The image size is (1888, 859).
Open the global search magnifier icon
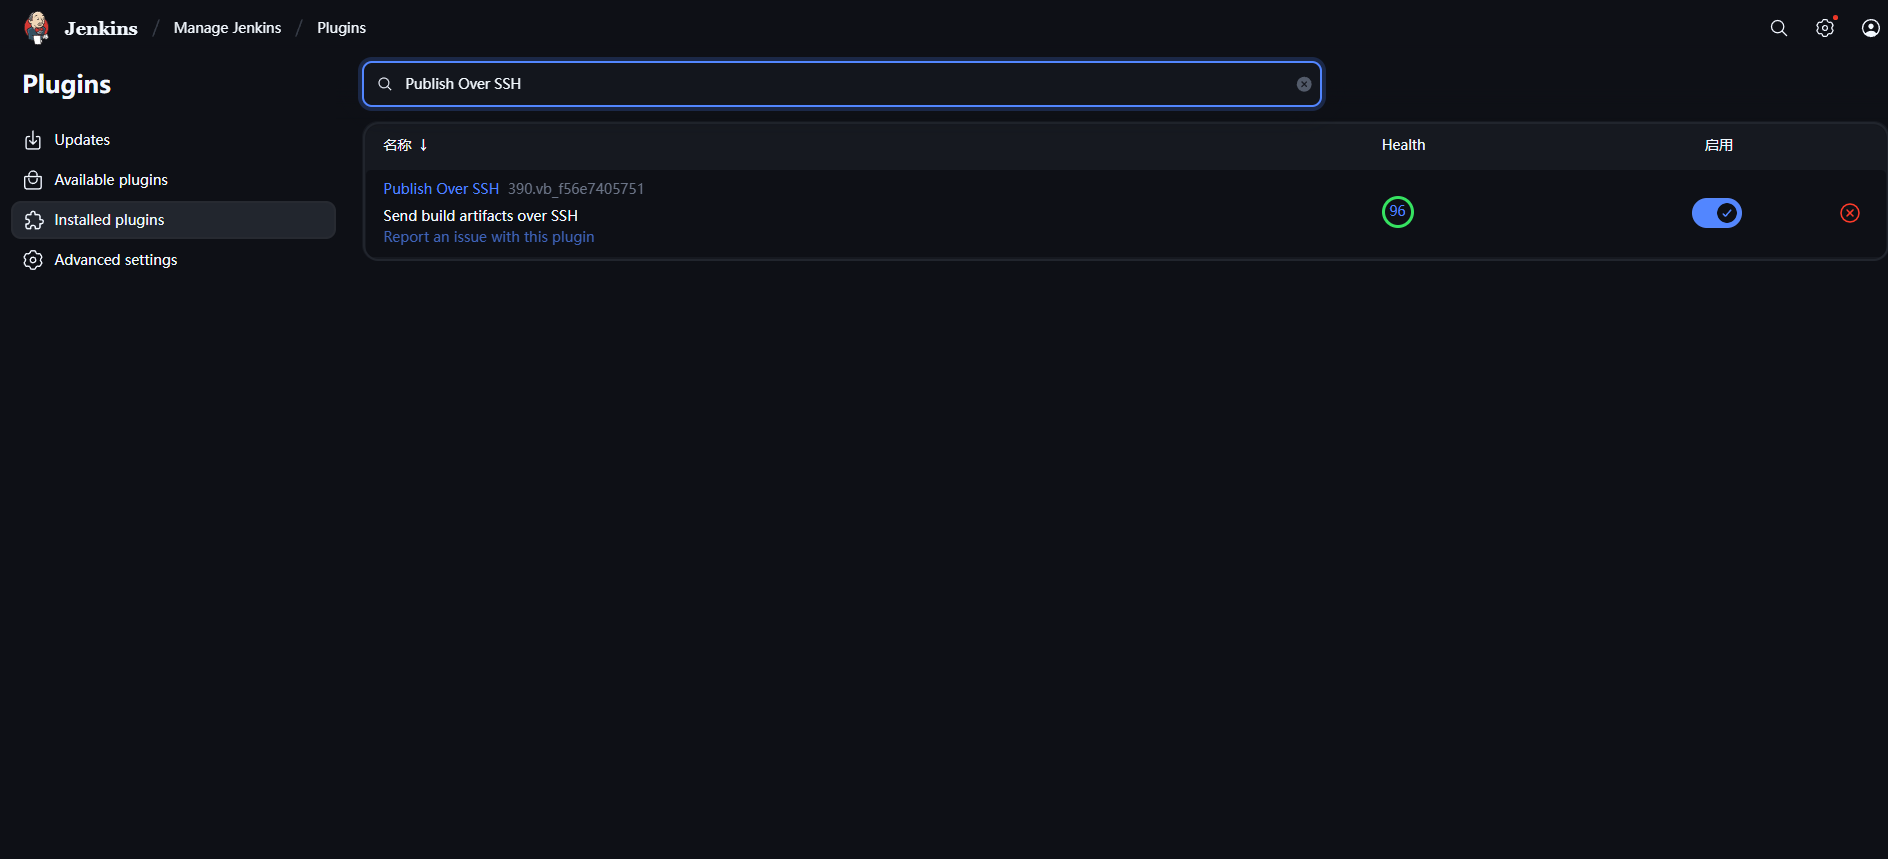(x=1778, y=28)
